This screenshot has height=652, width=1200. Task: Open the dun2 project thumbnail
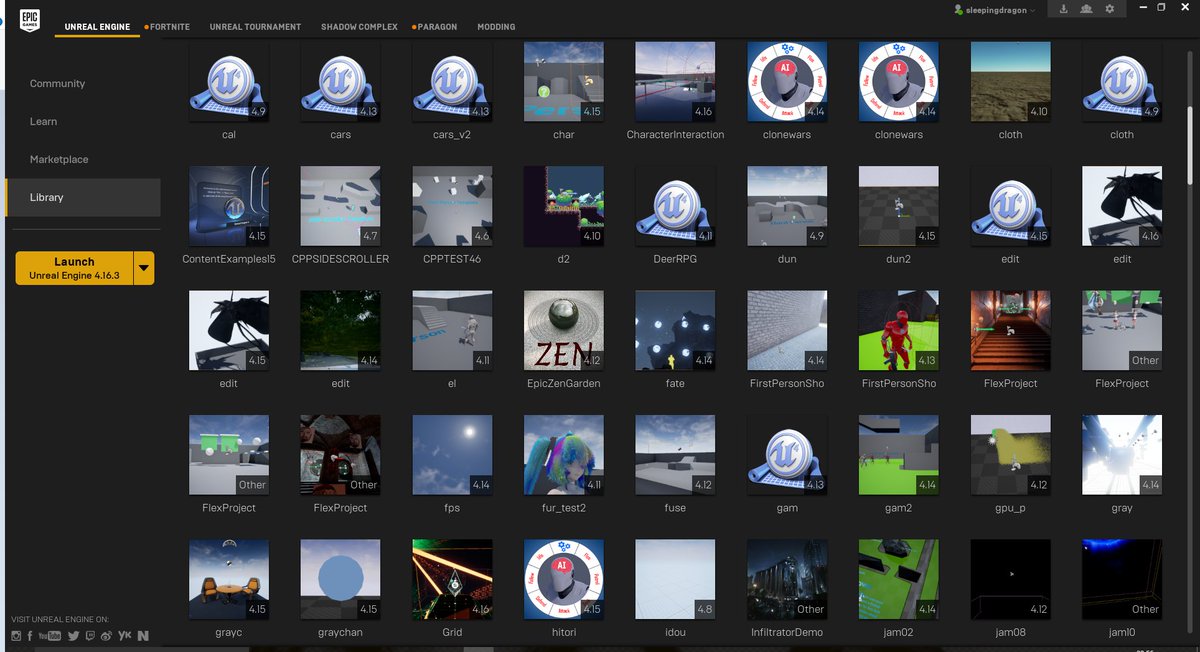click(899, 206)
